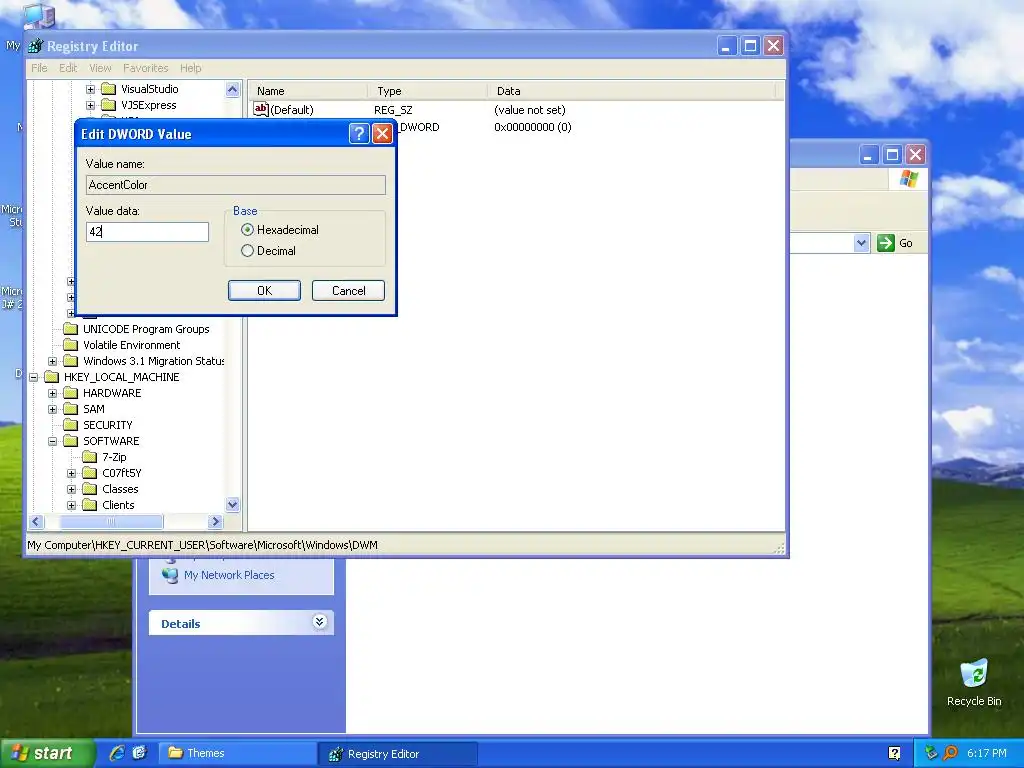Click the Clients folder icon
The image size is (1024, 768).
(x=89, y=505)
